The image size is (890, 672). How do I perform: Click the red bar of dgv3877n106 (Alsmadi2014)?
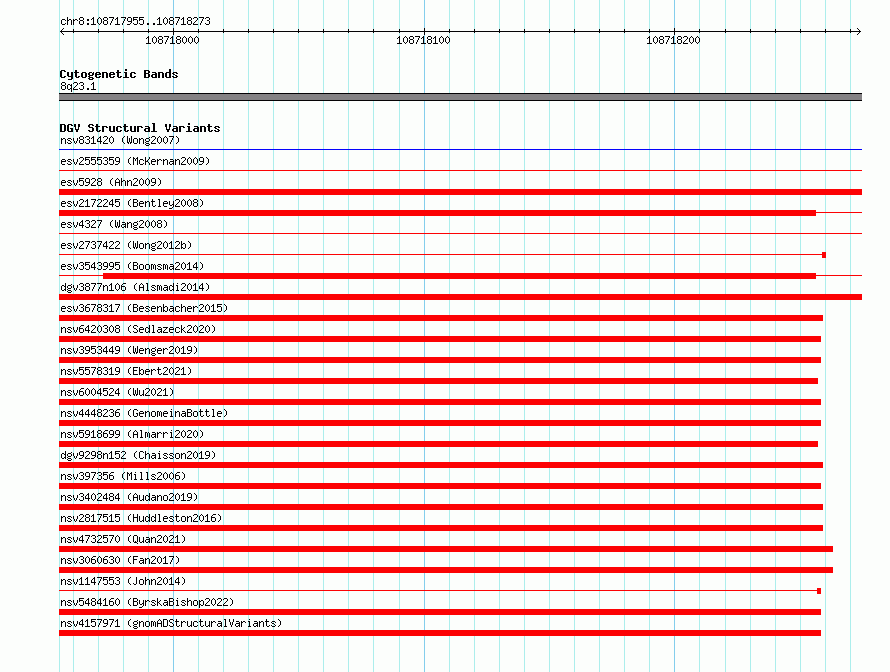click(460, 297)
